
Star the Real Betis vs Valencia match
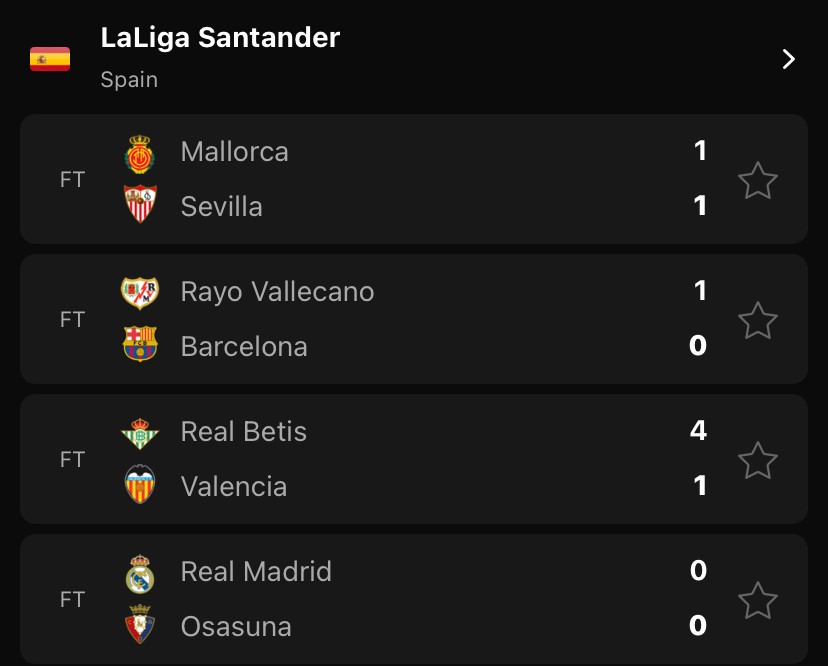coord(757,461)
